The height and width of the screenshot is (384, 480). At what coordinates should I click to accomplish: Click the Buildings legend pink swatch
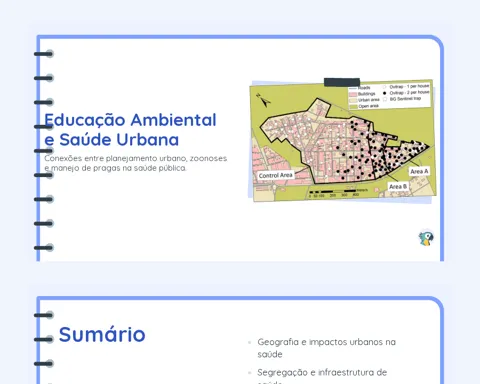point(353,94)
